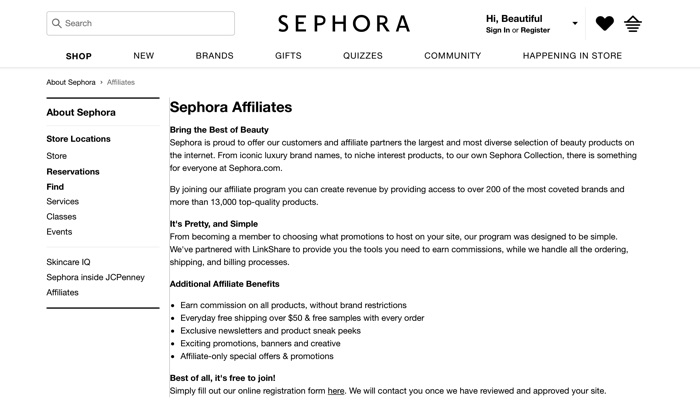The height and width of the screenshot is (414, 700).
Task: Click the Sephora logo
Action: (344, 23)
